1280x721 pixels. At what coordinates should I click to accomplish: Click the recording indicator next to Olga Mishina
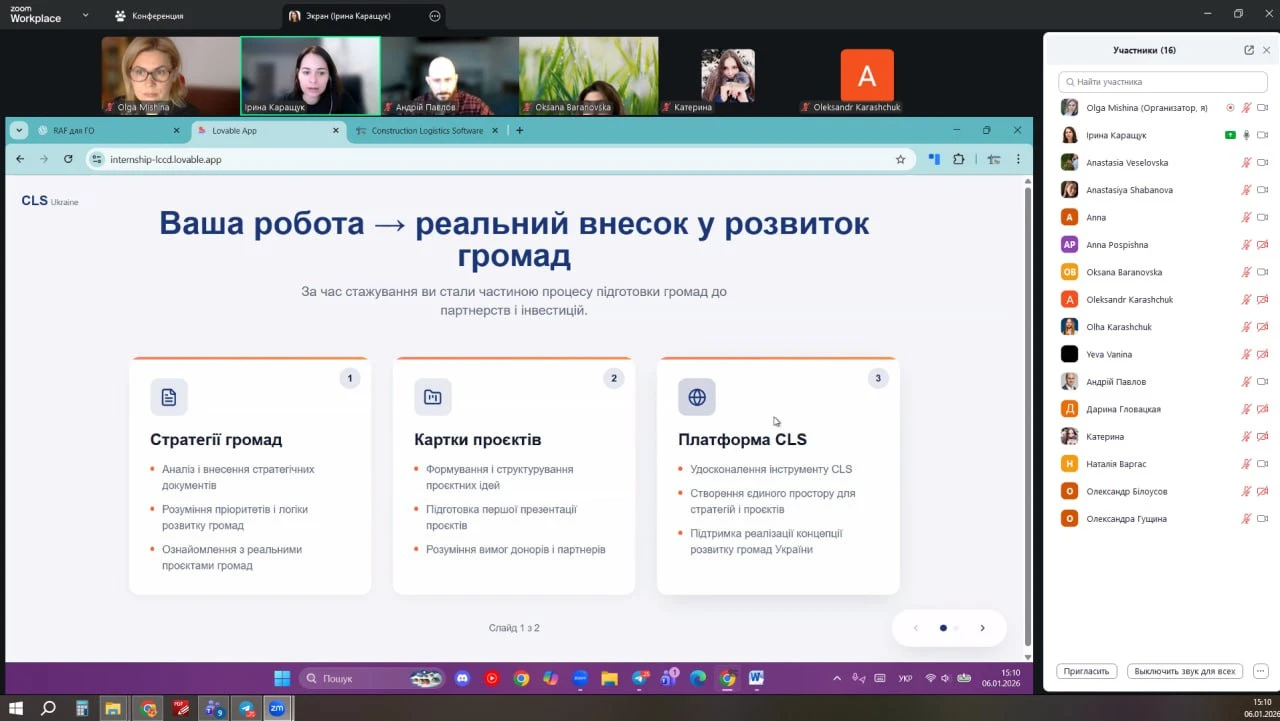tap(1230, 108)
